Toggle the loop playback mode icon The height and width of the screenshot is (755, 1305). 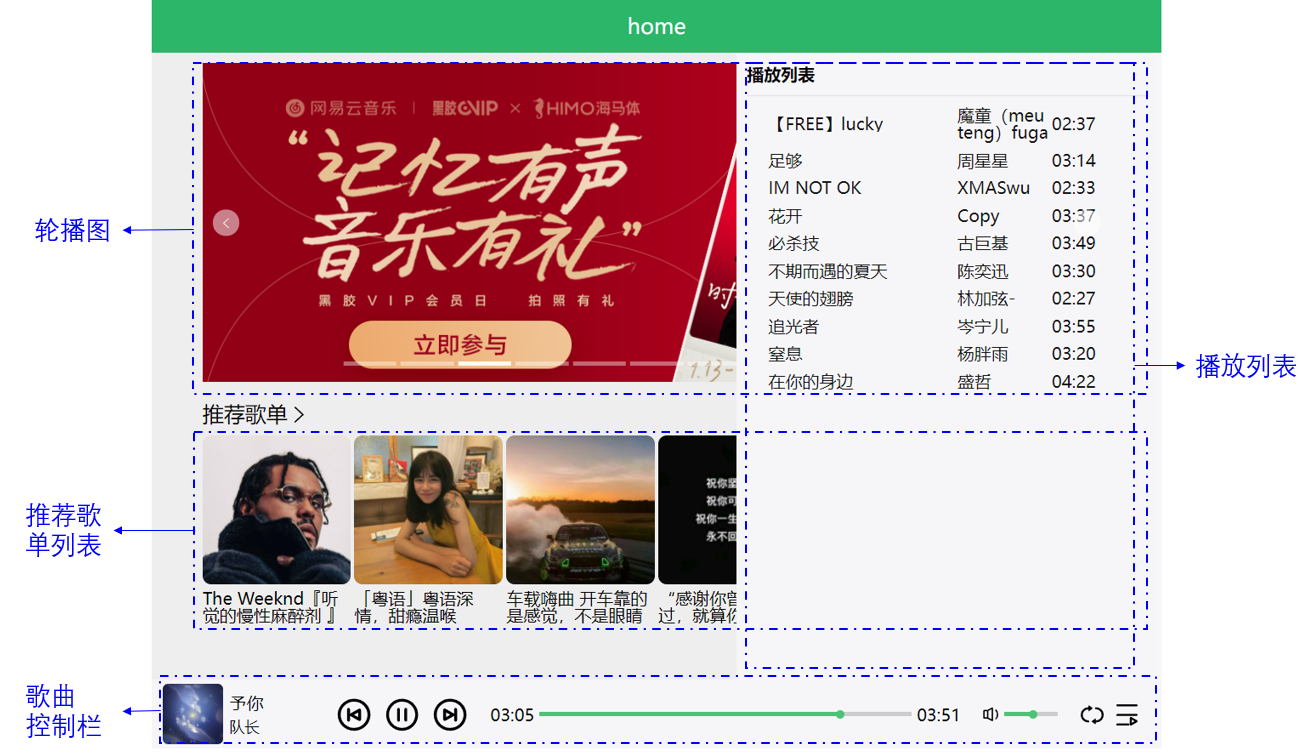pyautogui.click(x=1092, y=715)
